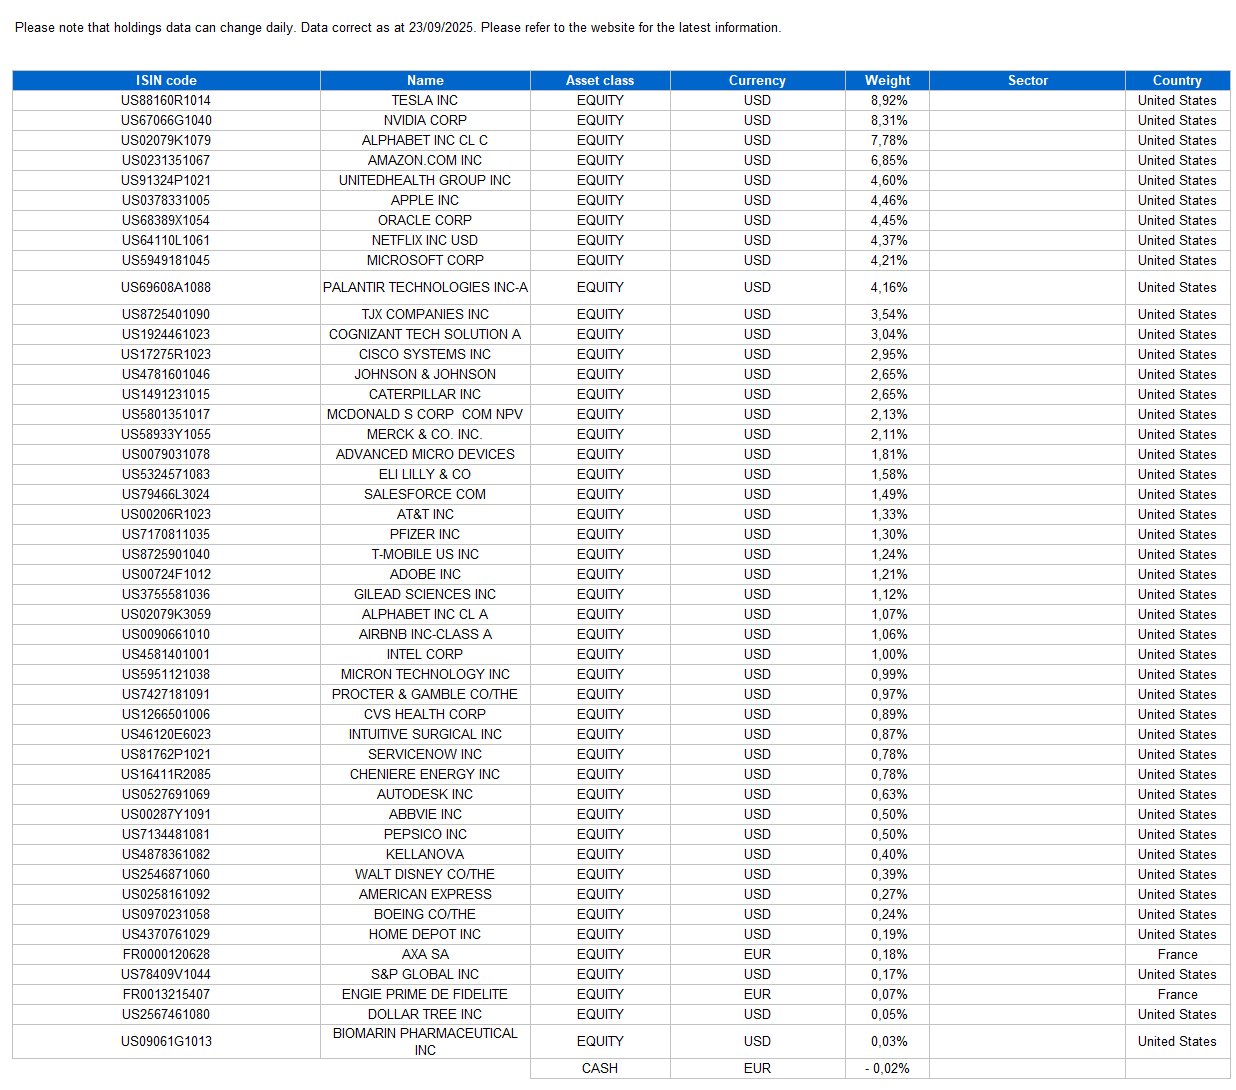Select the BIOMARIN PHARMACEUTICAL INC cell
Screen dimensions: 1236x1090
coord(425,1041)
